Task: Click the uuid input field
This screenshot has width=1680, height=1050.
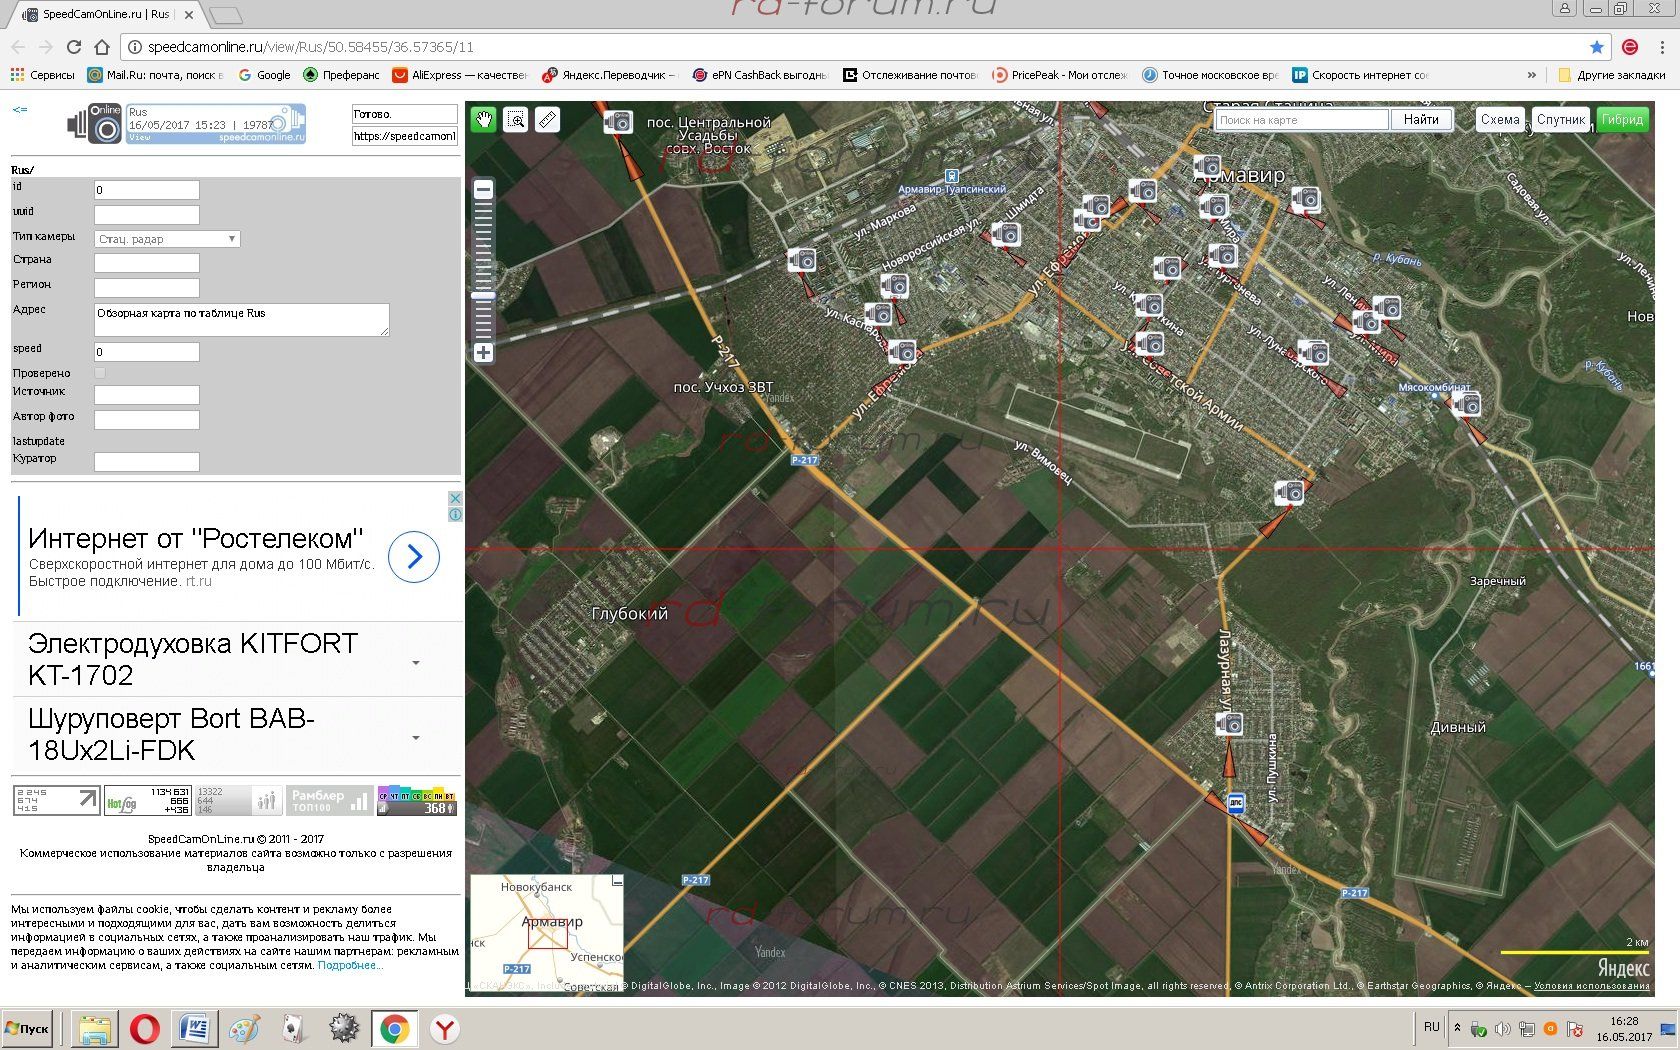Action: point(147,215)
